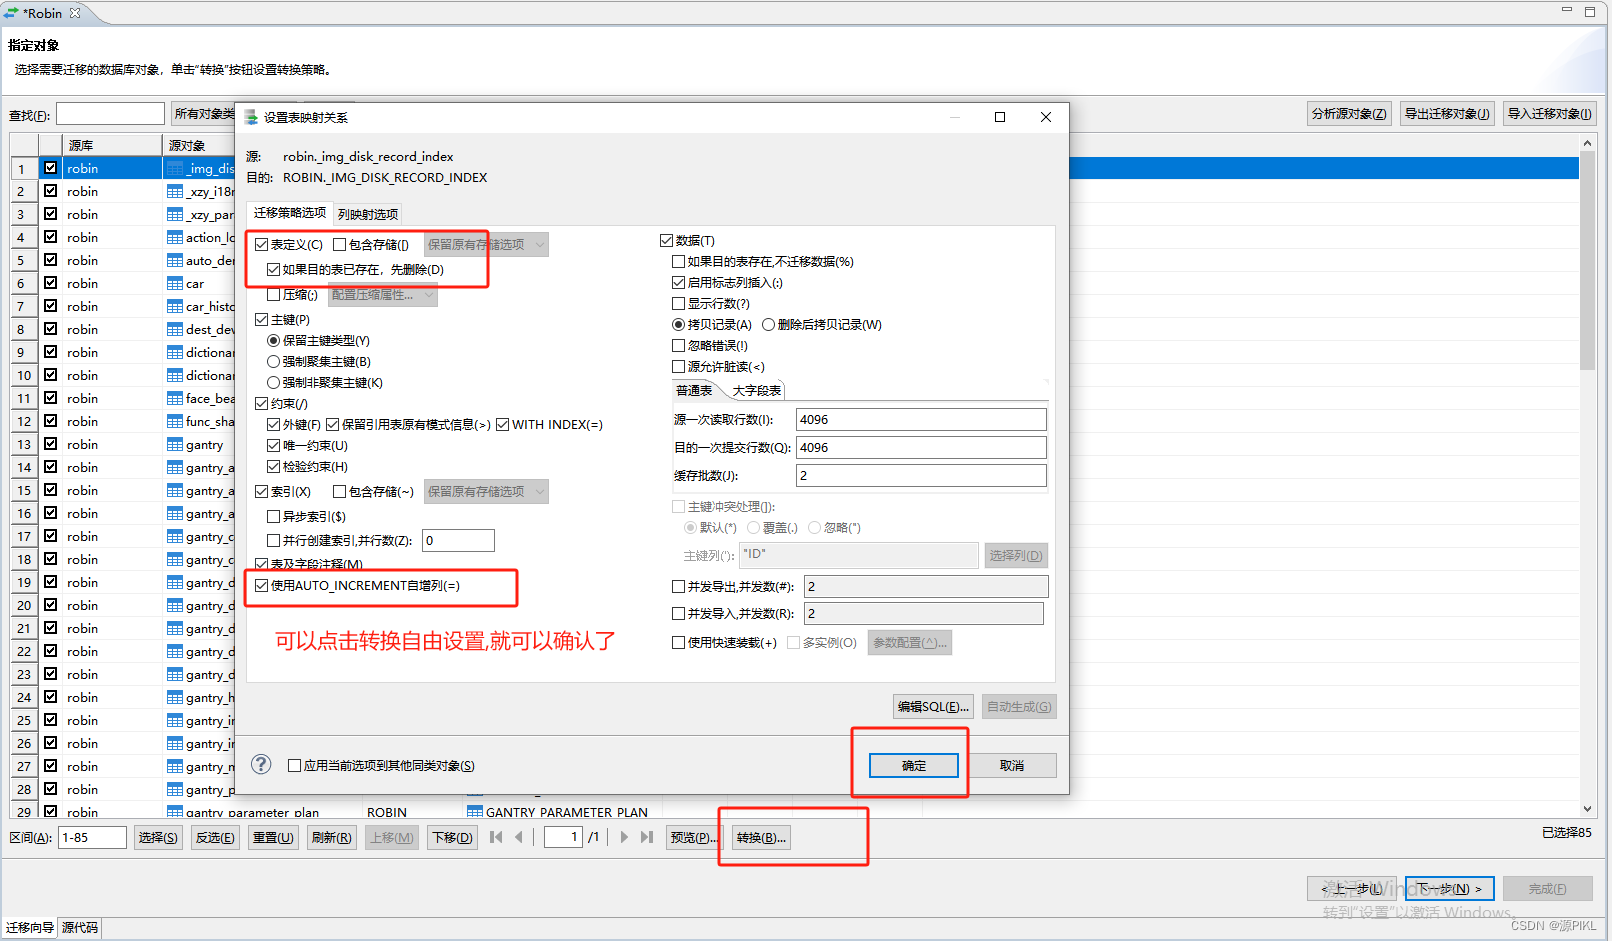Open storage options dropdown beside 索引
Image resolution: width=1612 pixels, height=941 pixels.
coord(486,491)
